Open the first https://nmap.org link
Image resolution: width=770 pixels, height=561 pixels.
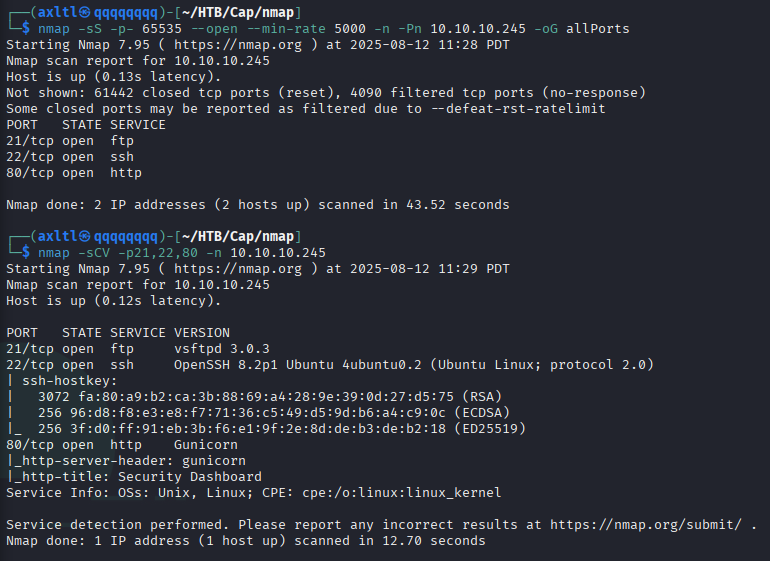pyautogui.click(x=238, y=45)
